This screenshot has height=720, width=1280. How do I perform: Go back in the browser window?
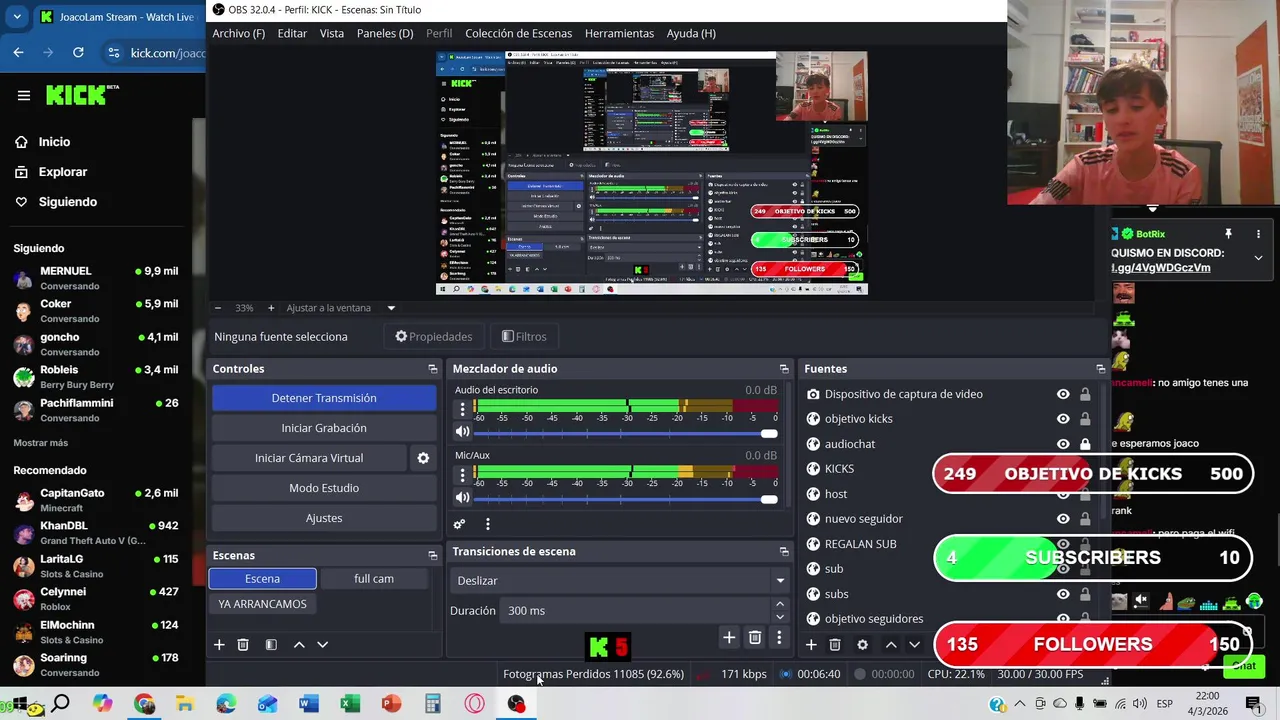18,52
